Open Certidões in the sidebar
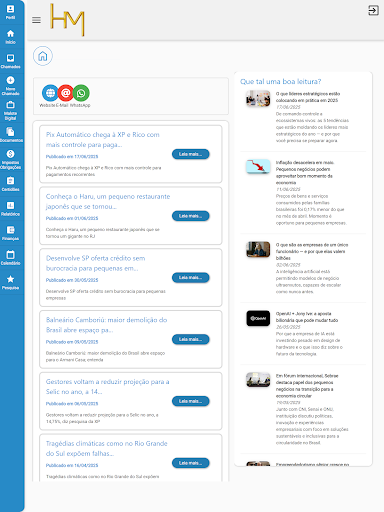 [x=10, y=184]
